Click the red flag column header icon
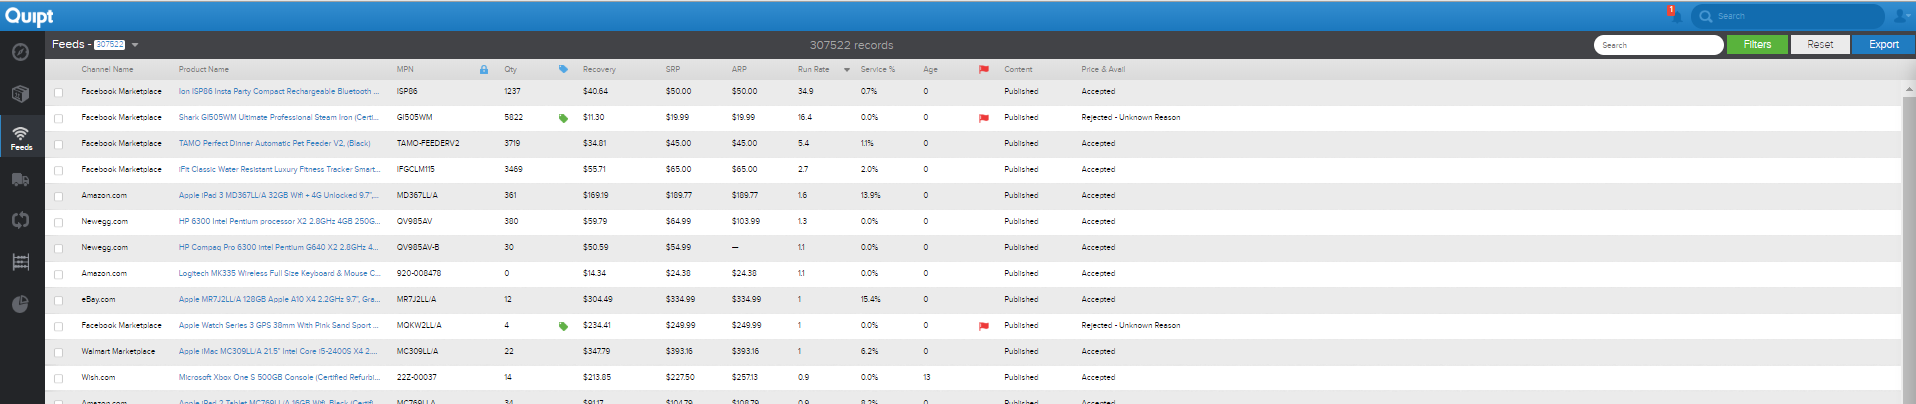This screenshot has width=1916, height=404. (x=983, y=70)
